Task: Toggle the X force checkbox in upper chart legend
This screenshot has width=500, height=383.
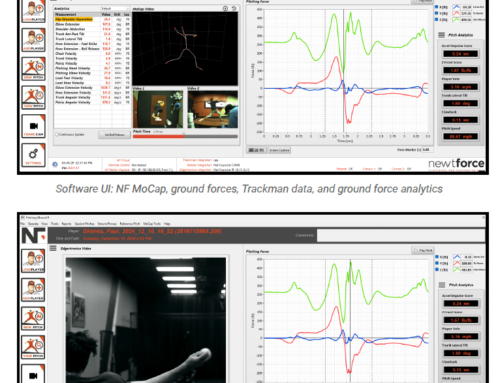Action: click(437, 7)
